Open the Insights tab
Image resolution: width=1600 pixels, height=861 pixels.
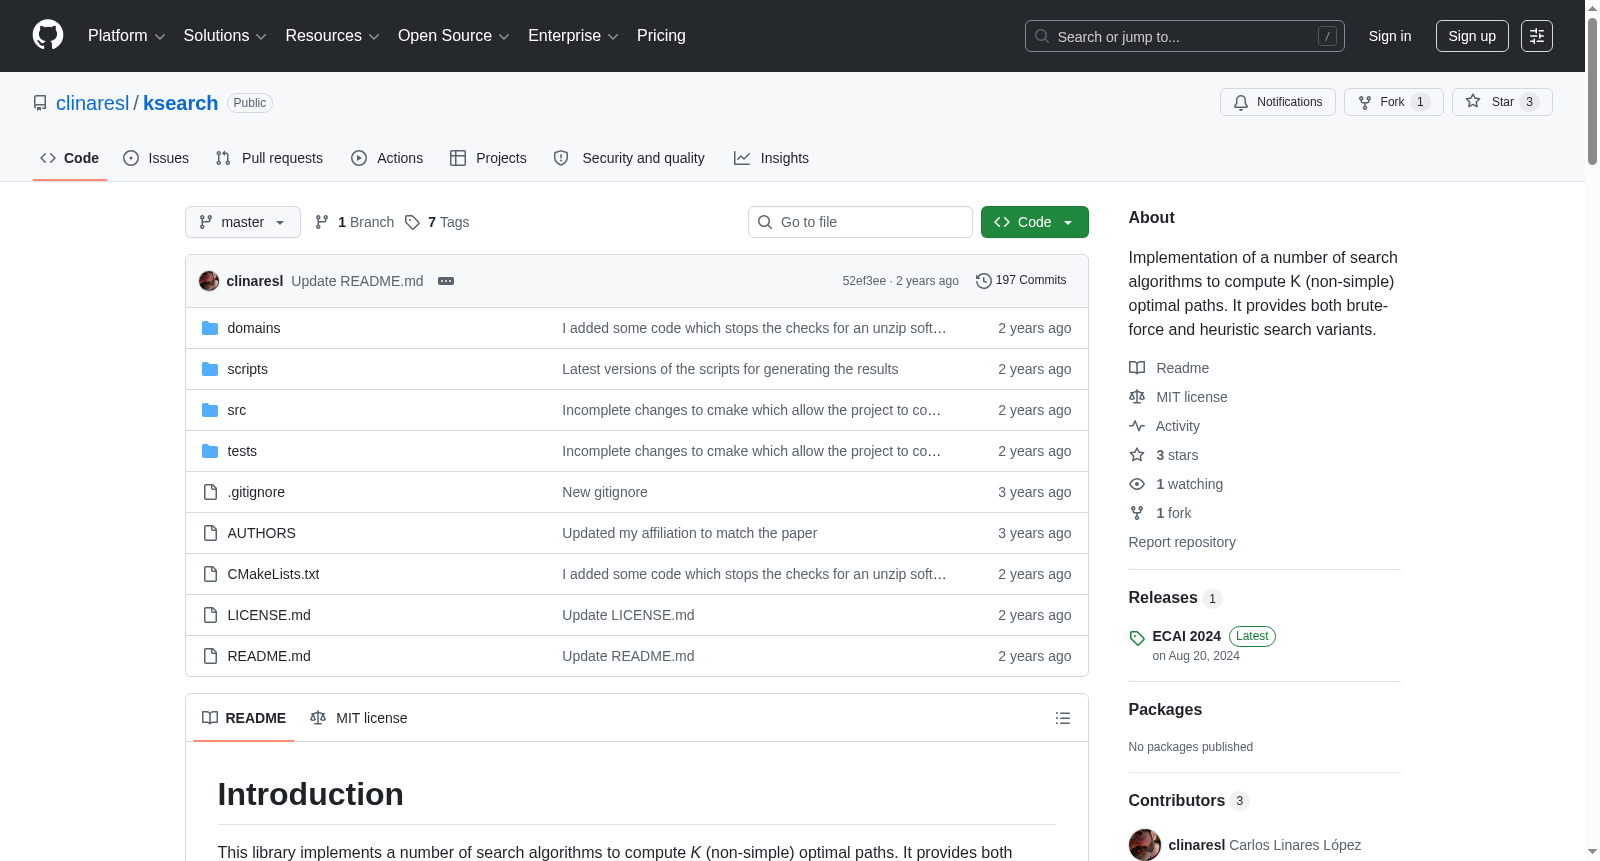coord(771,158)
